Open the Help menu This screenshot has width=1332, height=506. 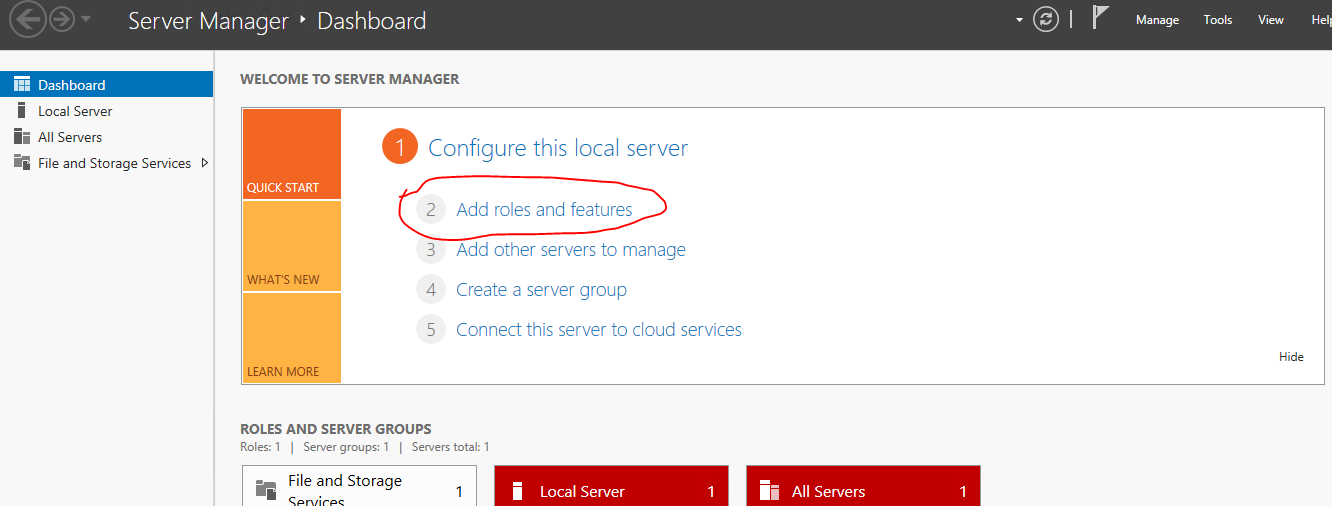pyautogui.click(x=1321, y=20)
